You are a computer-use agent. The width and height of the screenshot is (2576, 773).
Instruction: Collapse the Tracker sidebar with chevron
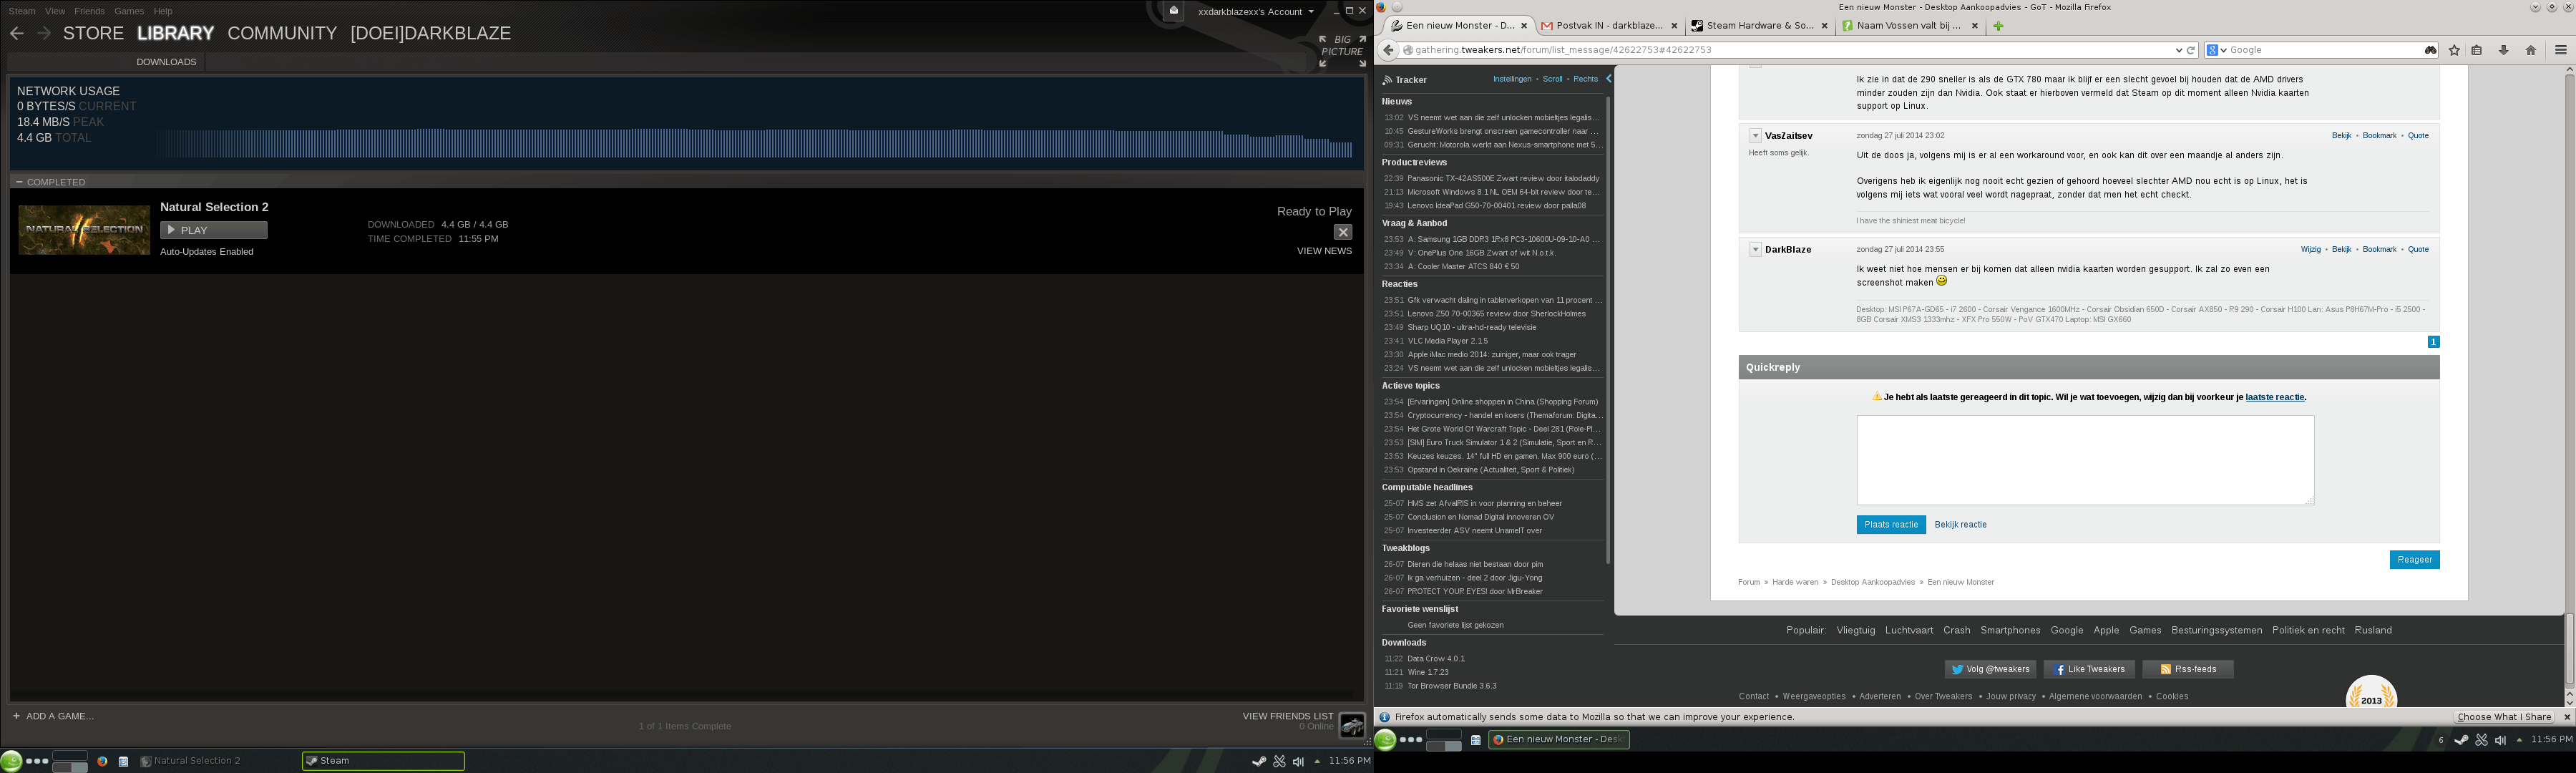tap(1609, 79)
